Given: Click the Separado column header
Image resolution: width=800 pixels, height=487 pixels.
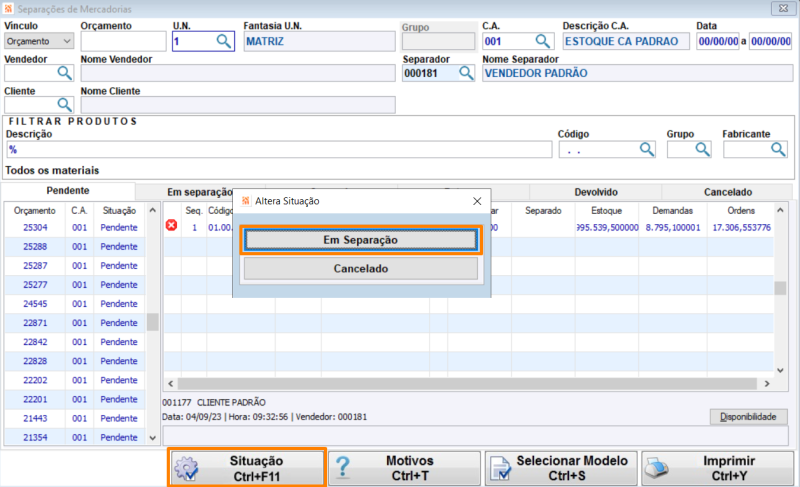Looking at the screenshot, I should pyautogui.click(x=543, y=211).
